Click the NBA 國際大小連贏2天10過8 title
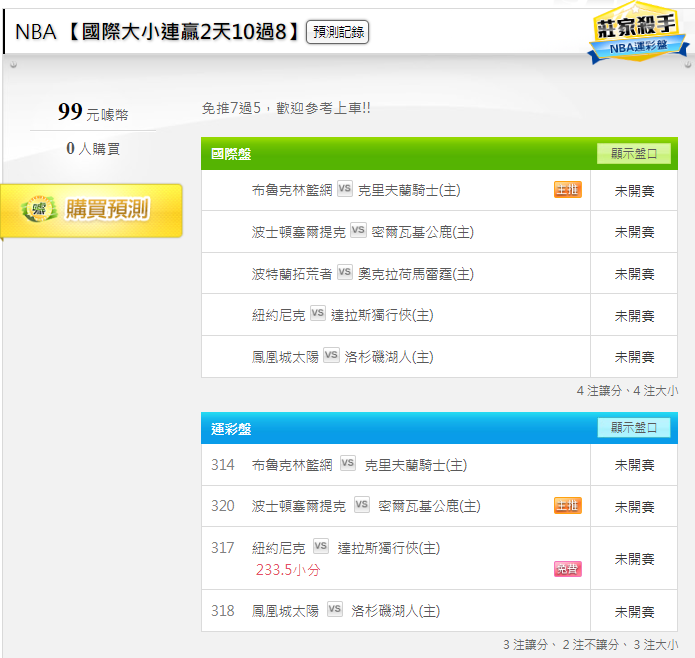Image resolution: width=695 pixels, height=658 pixels. pyautogui.click(x=158, y=32)
